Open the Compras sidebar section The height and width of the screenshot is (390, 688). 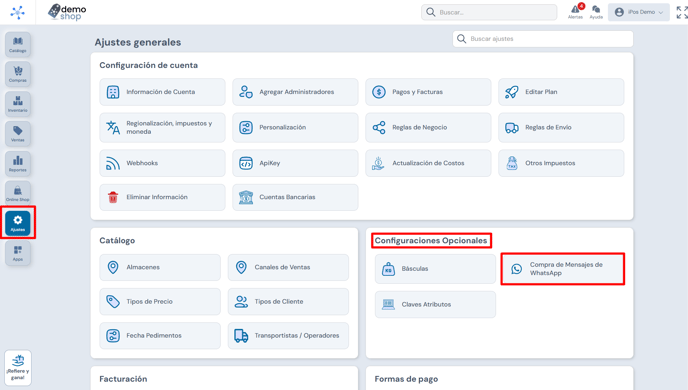[x=18, y=74]
